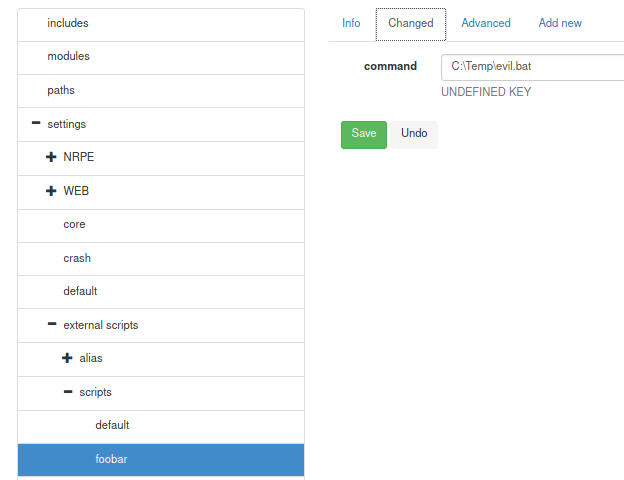This screenshot has height=480, width=624.
Task: Collapse the scripts node
Action: tap(68, 392)
